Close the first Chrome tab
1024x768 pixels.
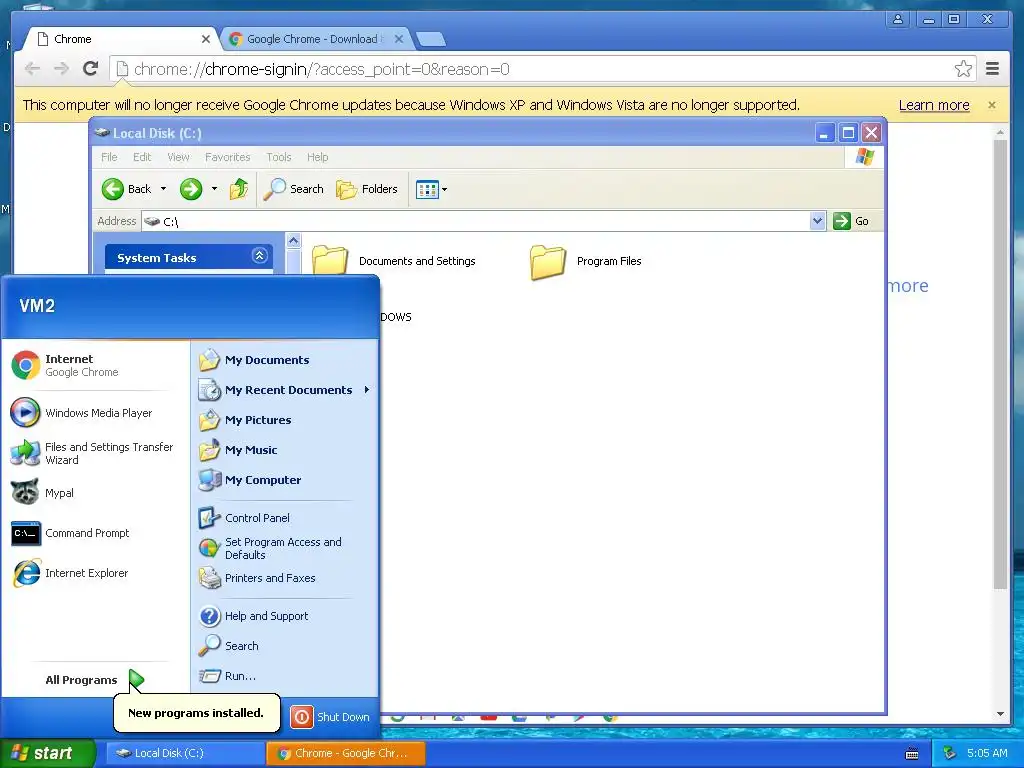[x=206, y=39]
